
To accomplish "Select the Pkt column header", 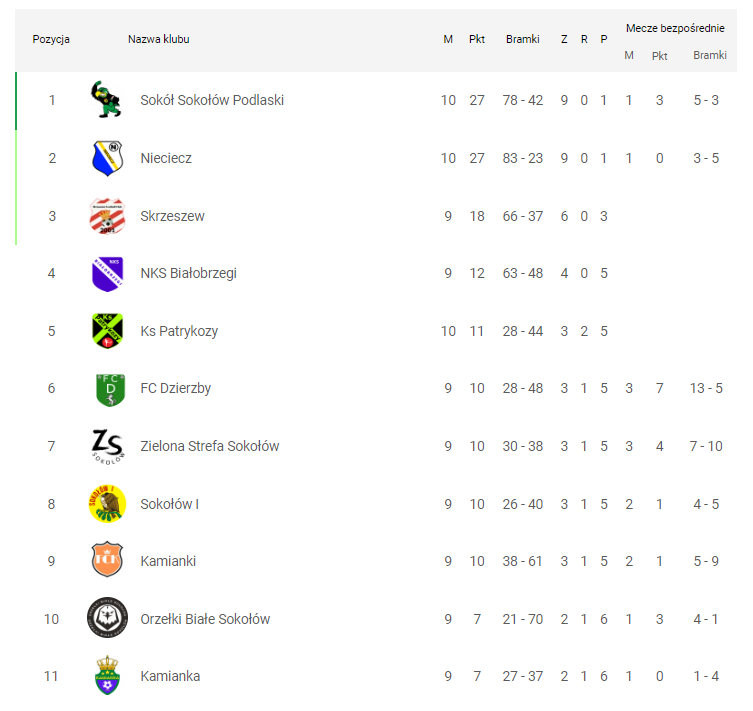I will (x=477, y=39).
